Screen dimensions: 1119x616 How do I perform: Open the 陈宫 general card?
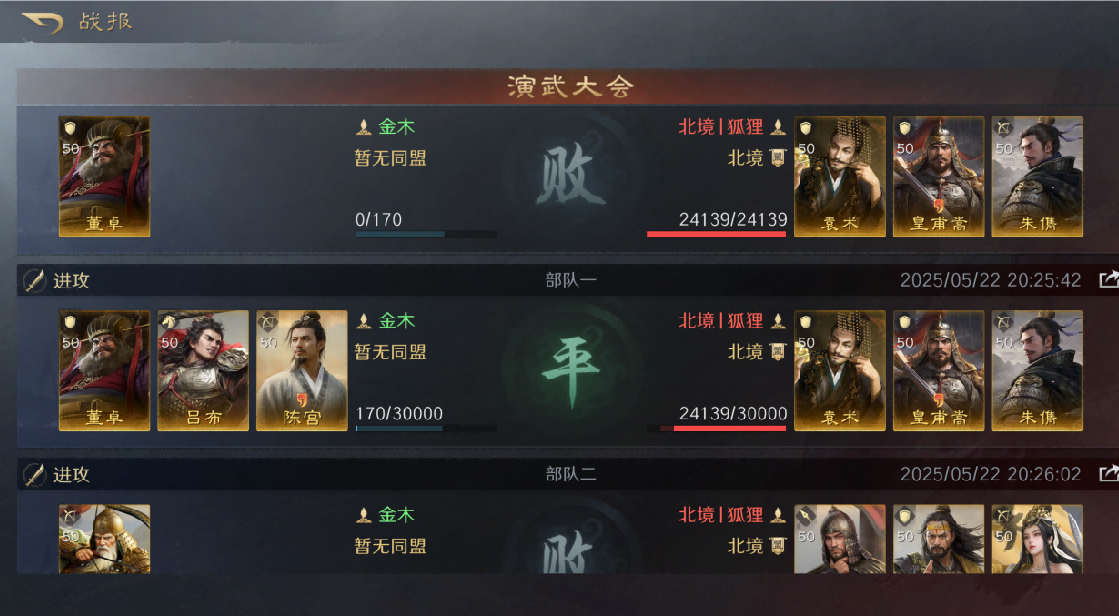[x=301, y=370]
